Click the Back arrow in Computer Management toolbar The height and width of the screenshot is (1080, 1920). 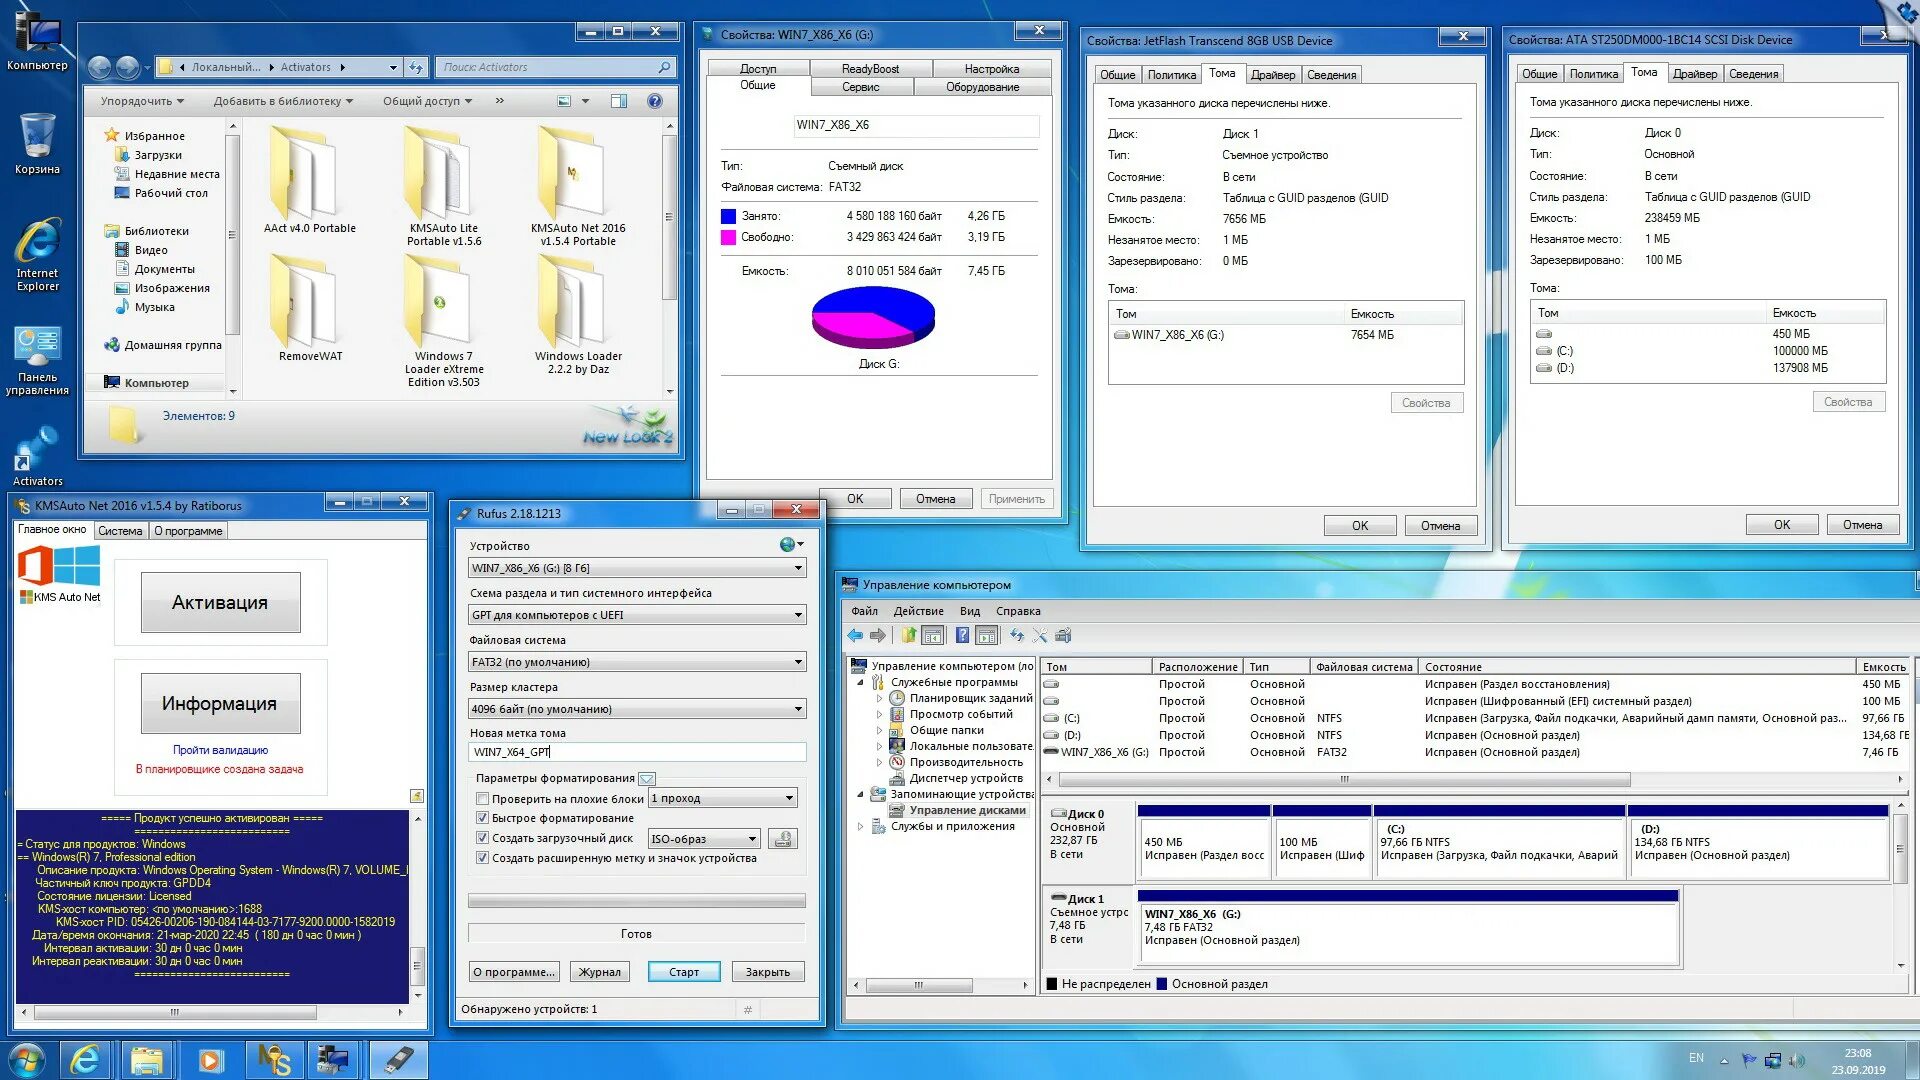click(854, 635)
